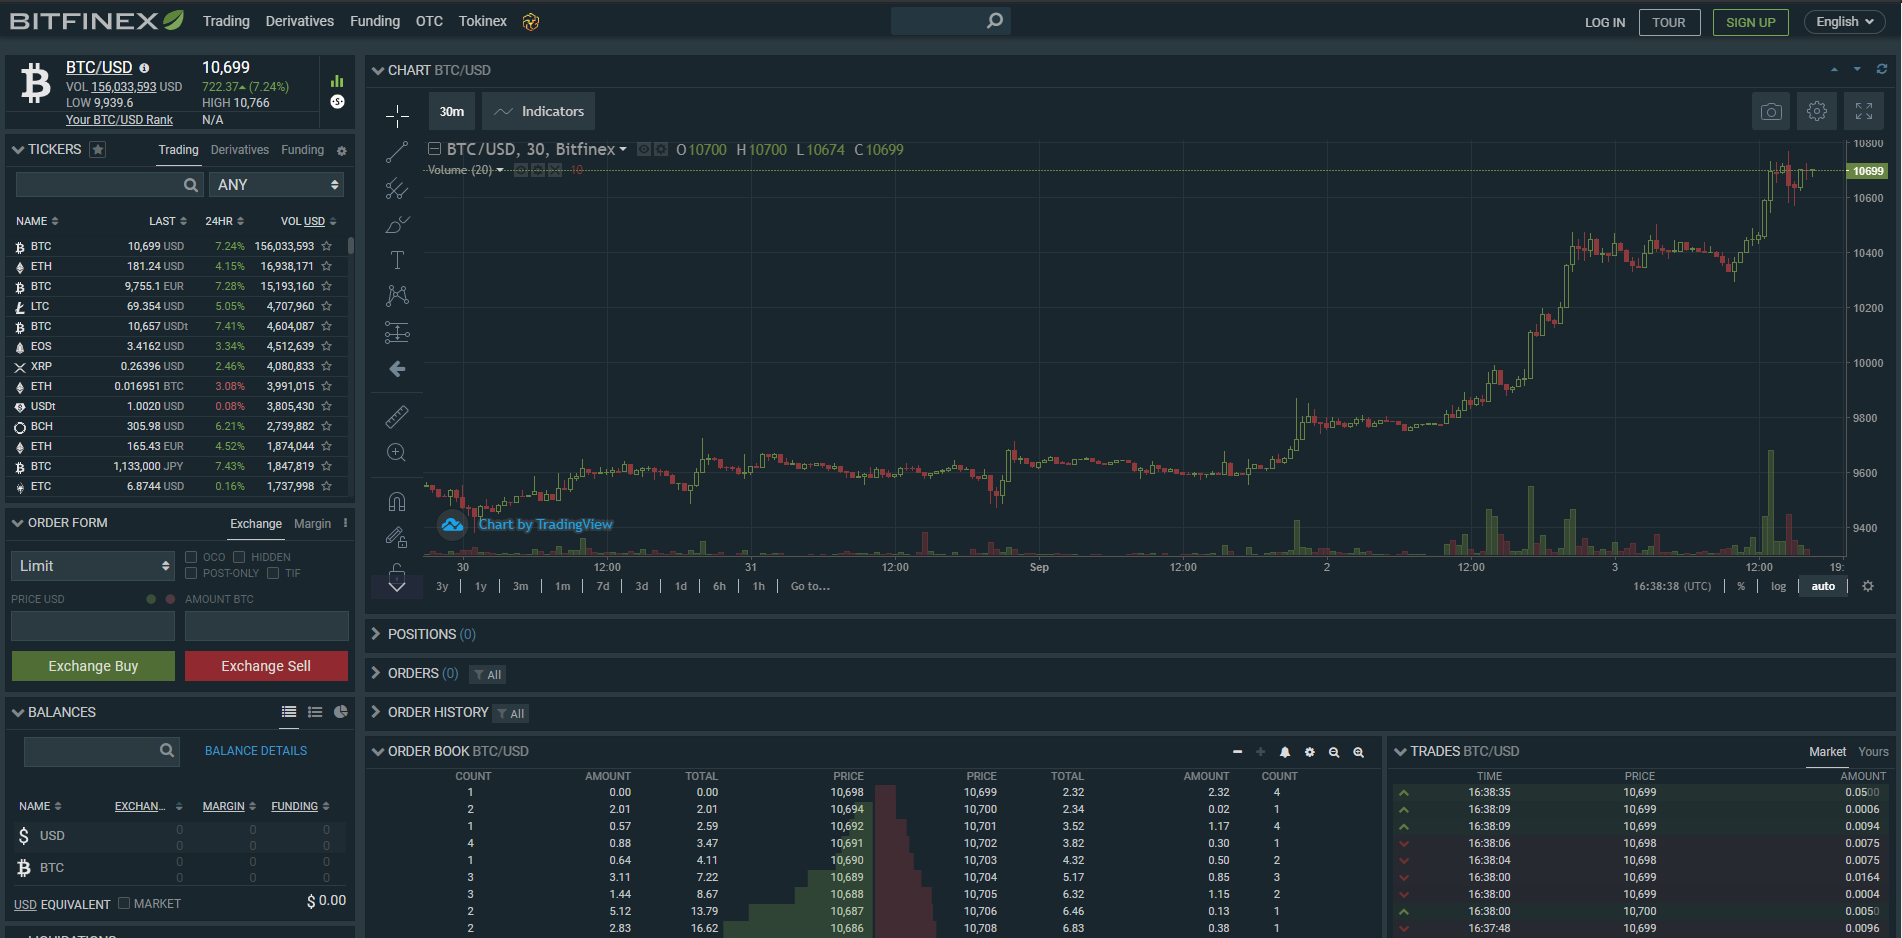Screen dimensions: 1902x938
Task: Switch chart to fullscreen mode
Action: pyautogui.click(x=1864, y=111)
